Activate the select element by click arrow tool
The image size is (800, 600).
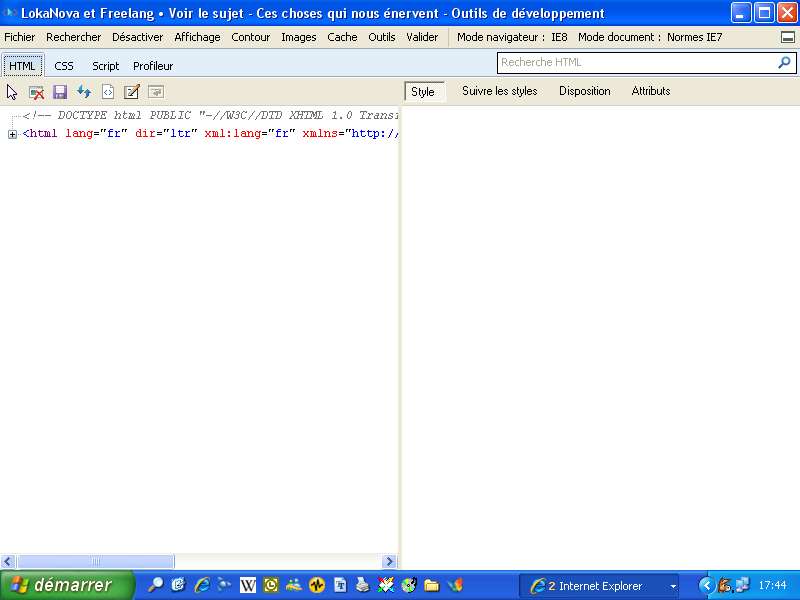click(12, 92)
